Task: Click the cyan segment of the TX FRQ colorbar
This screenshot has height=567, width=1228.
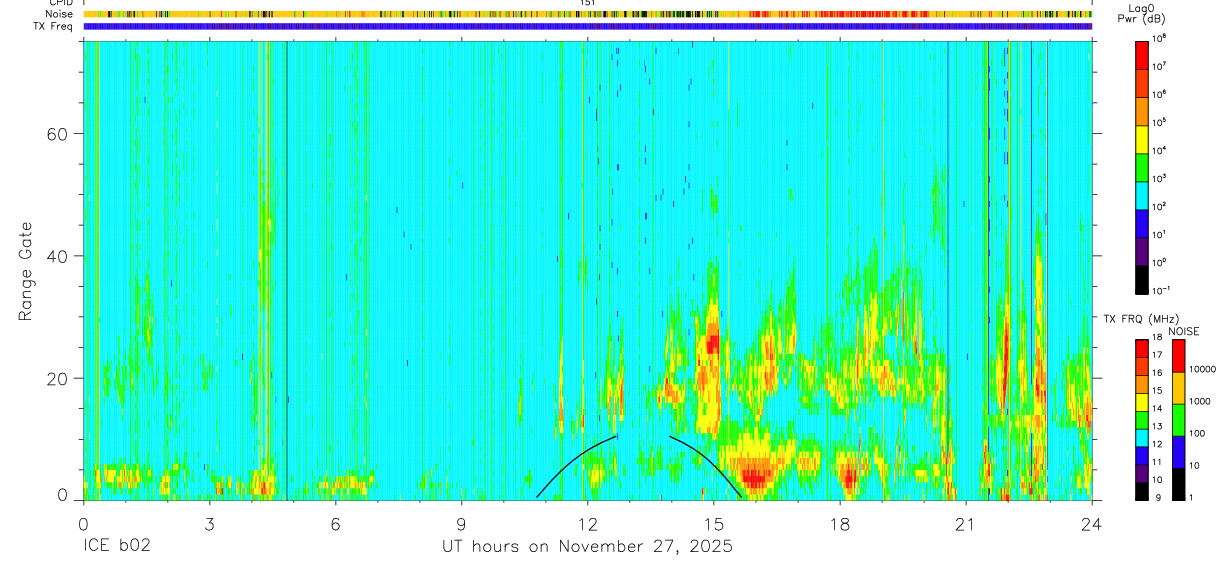Action: [x=1142, y=437]
